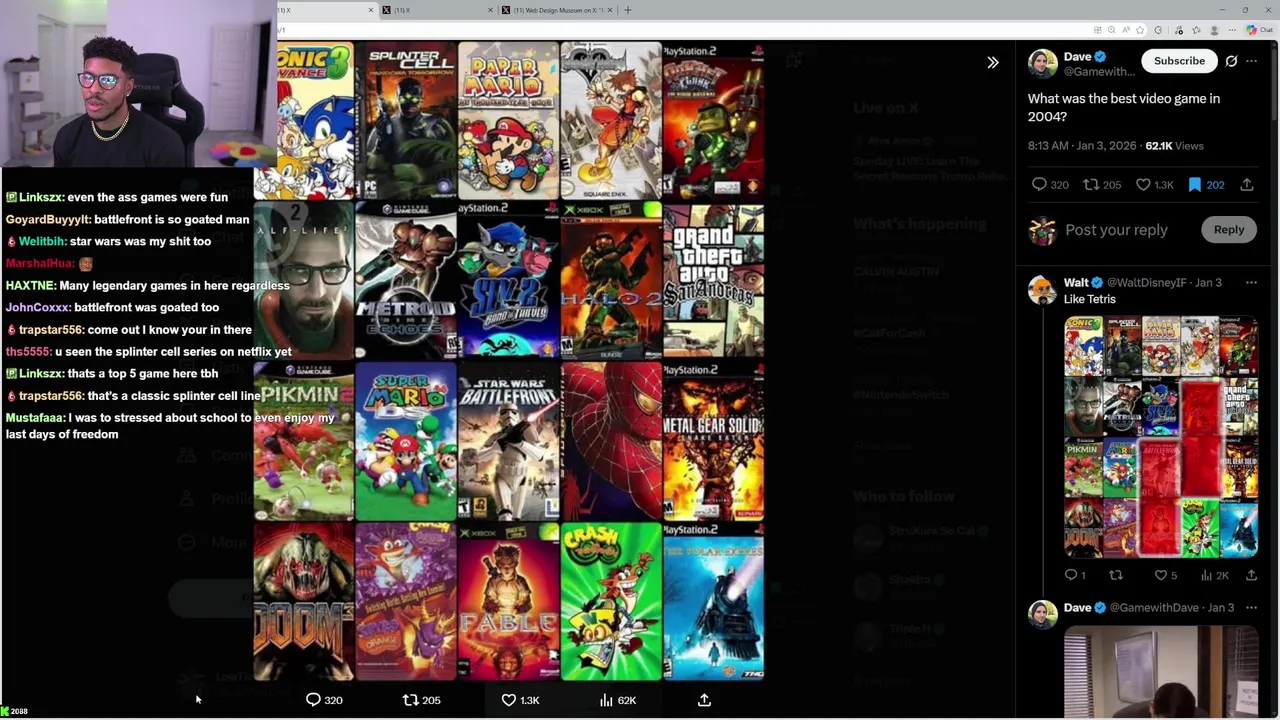Click the zoom magnifier icon in address bar

[x=1111, y=30]
